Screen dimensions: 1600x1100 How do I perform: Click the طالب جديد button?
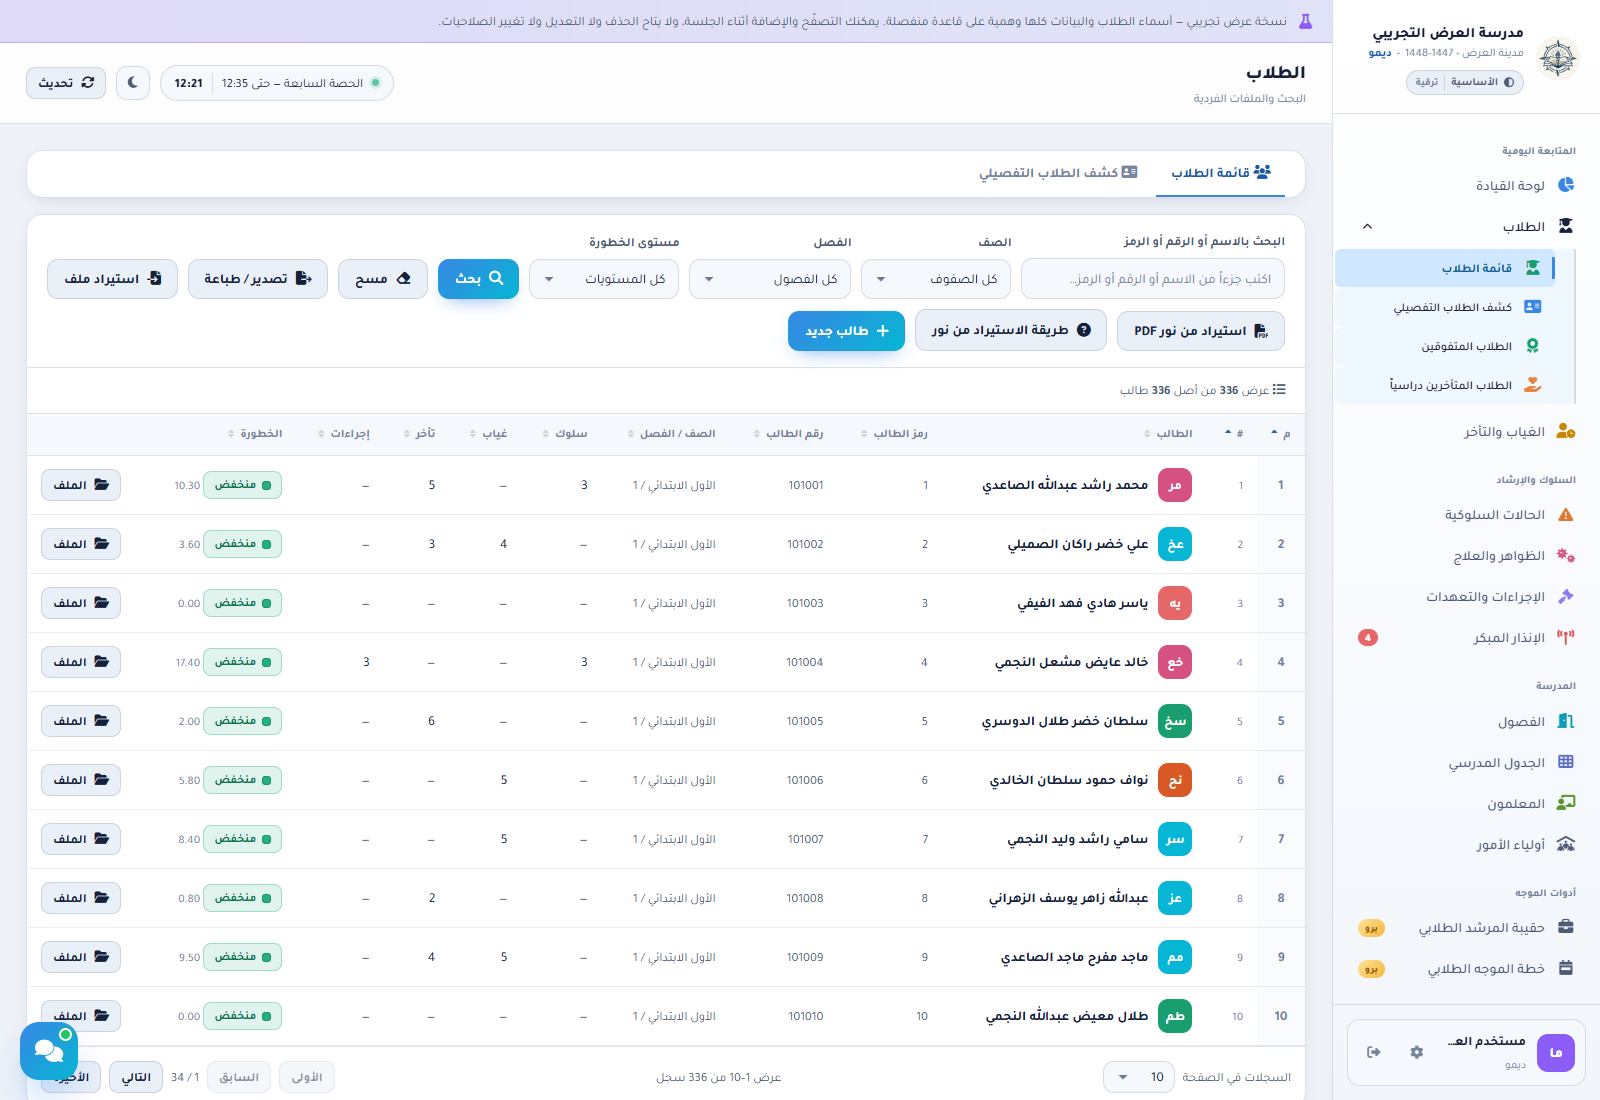pos(846,331)
